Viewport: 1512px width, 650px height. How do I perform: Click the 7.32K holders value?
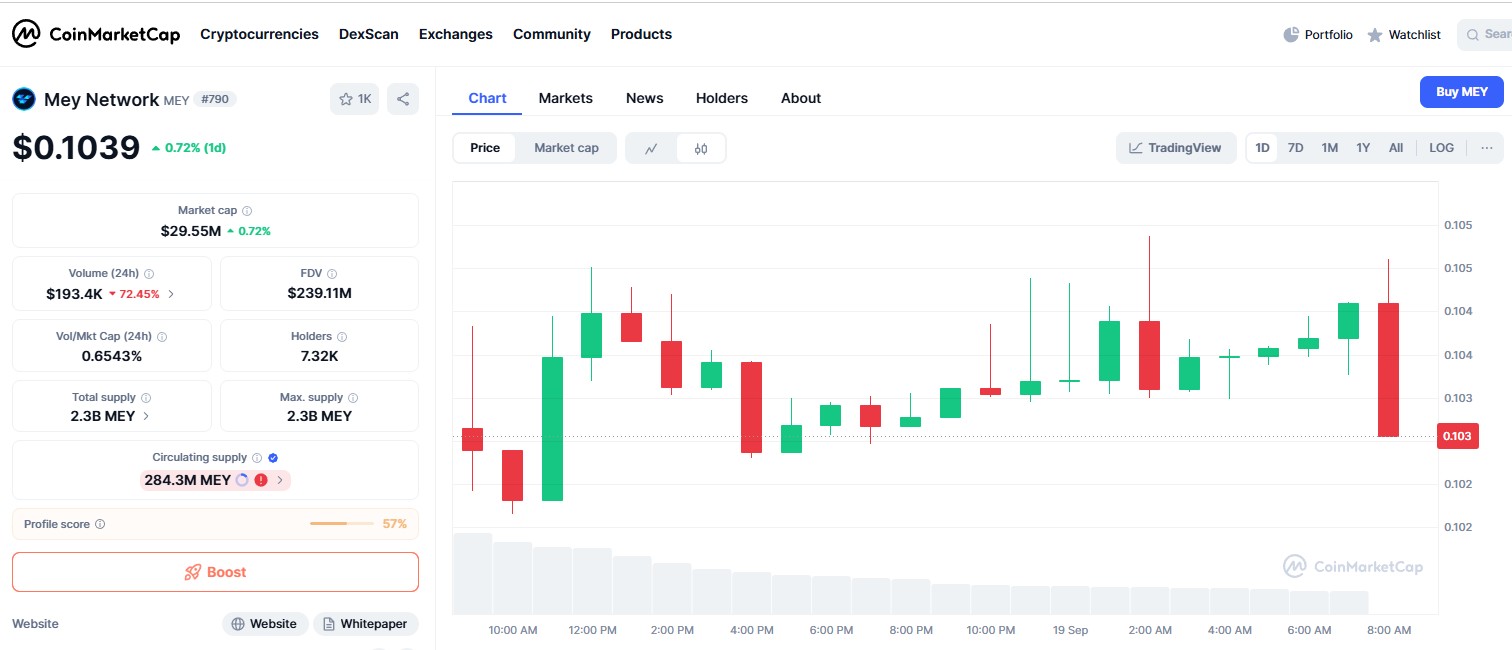pyautogui.click(x=319, y=356)
